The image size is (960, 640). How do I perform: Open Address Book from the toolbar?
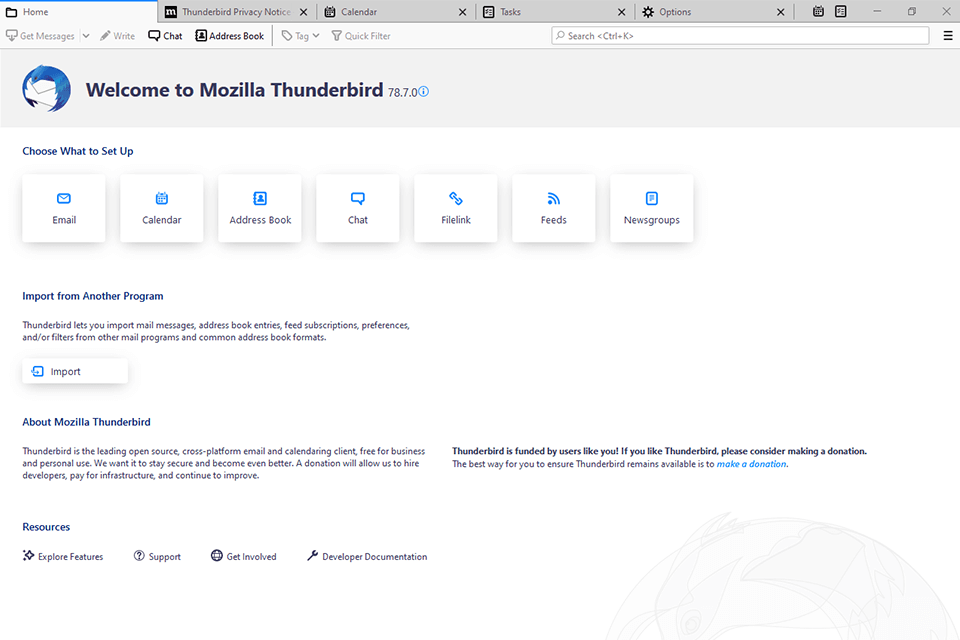point(230,36)
